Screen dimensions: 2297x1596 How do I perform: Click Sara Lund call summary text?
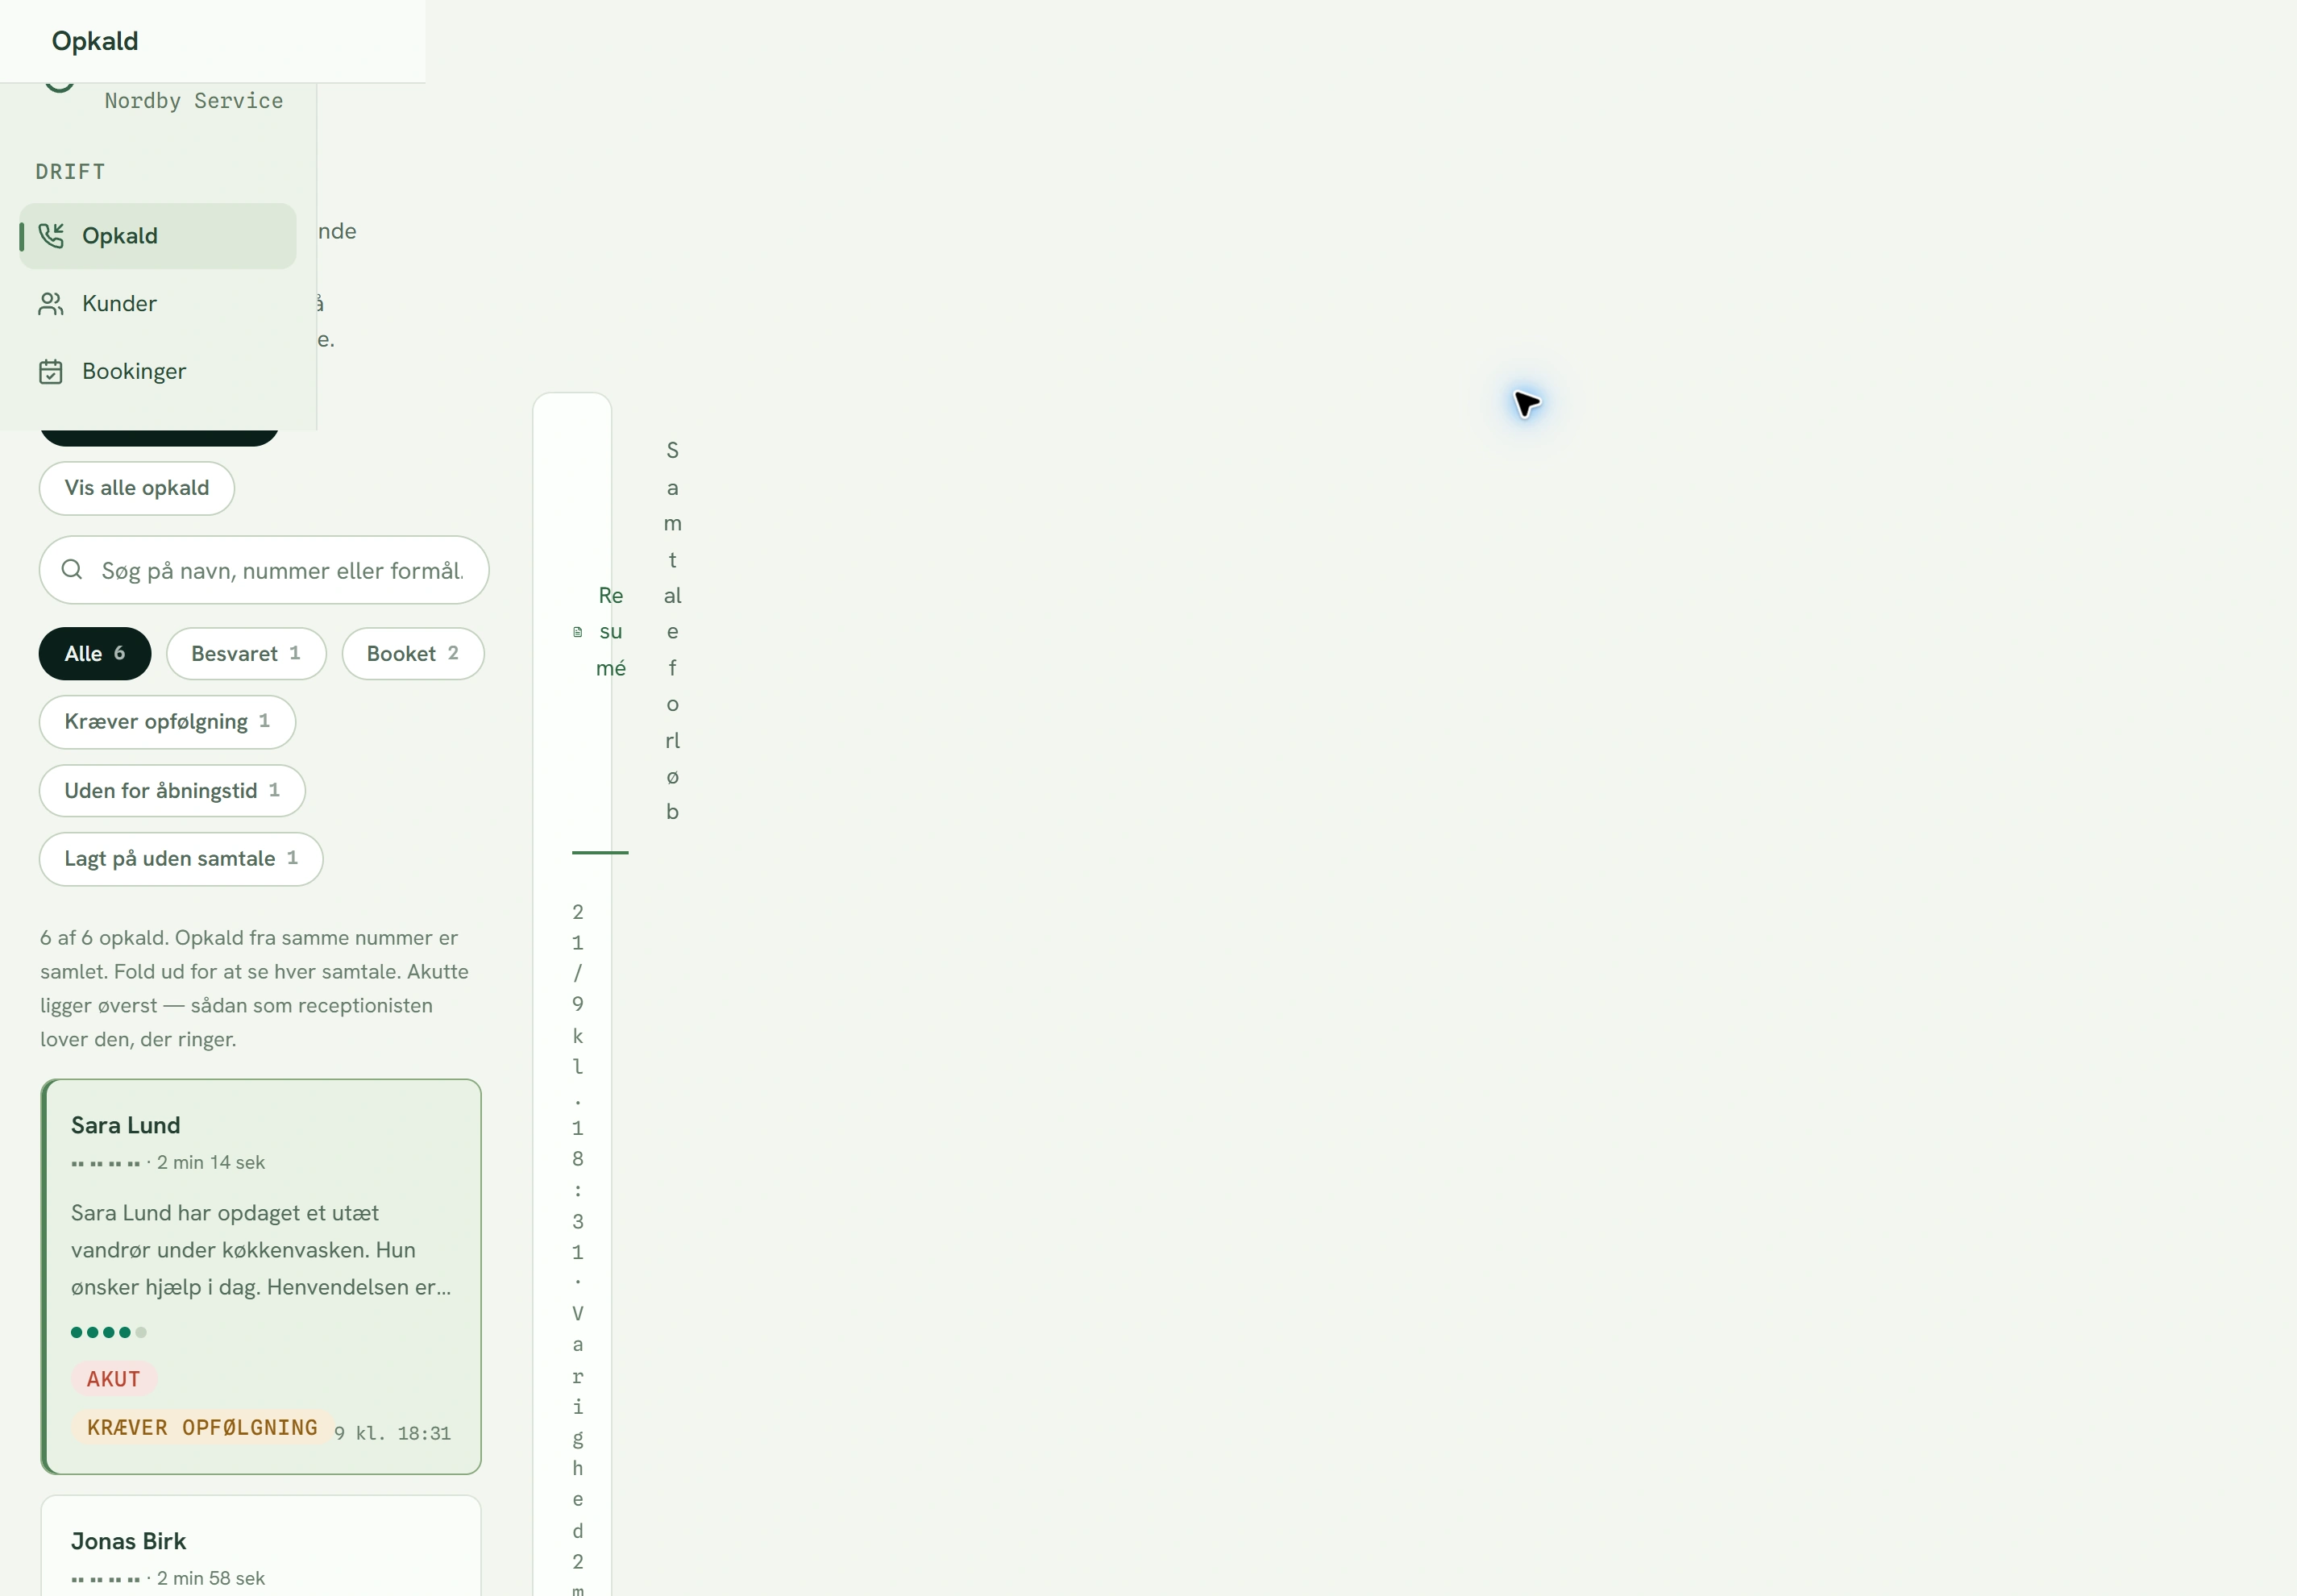261,1250
